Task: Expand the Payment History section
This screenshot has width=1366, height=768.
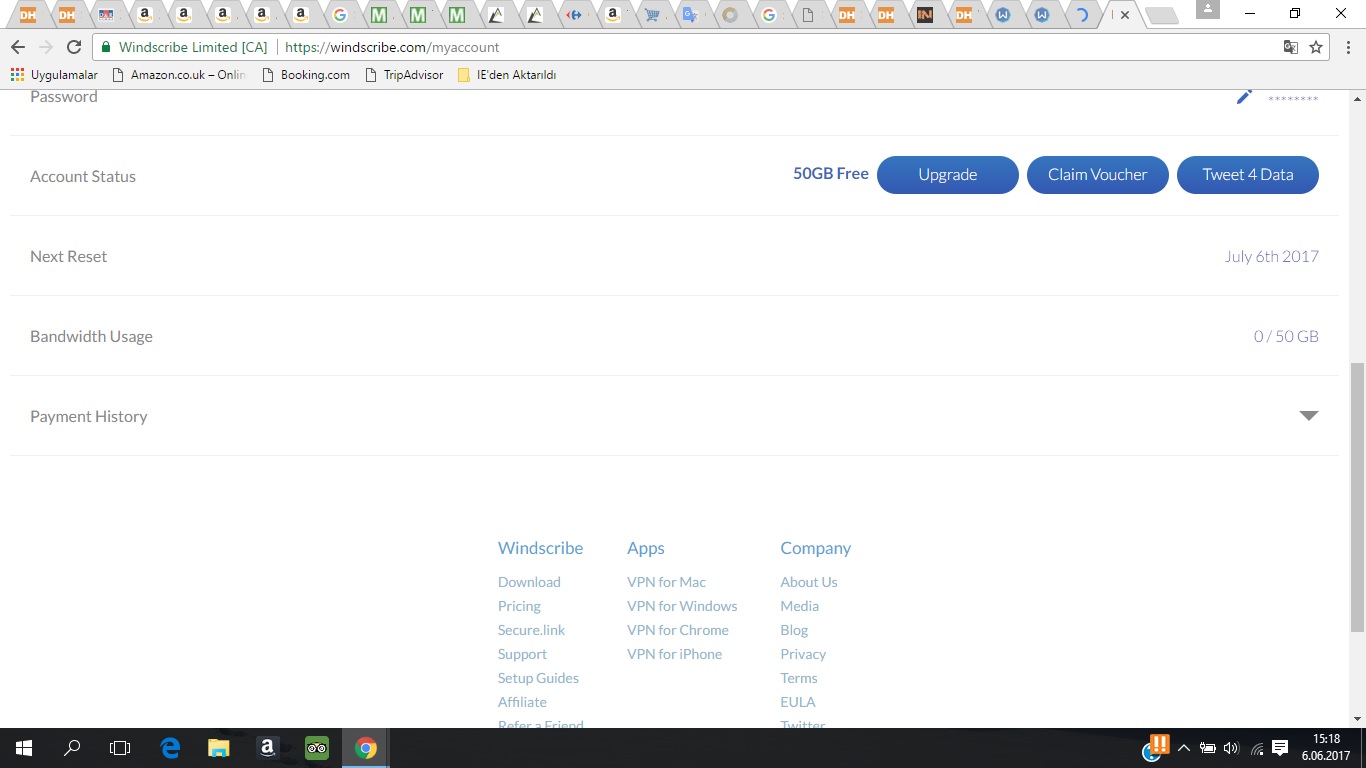Action: (x=1308, y=416)
